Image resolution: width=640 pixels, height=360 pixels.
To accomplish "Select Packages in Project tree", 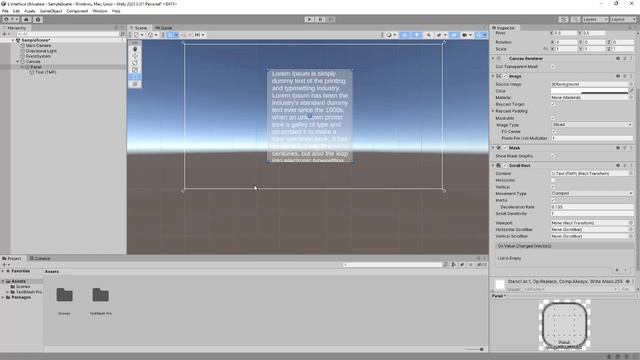I will click(21, 298).
